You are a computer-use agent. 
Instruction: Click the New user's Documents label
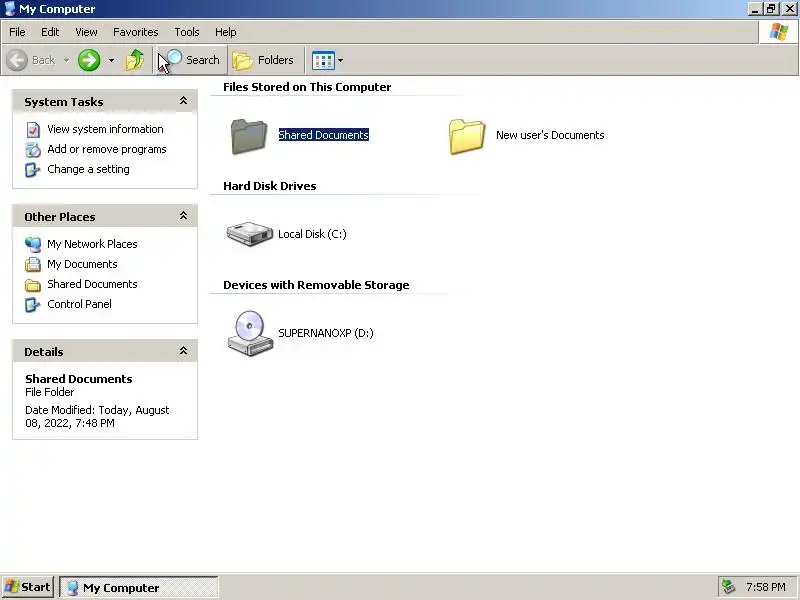tap(550, 135)
